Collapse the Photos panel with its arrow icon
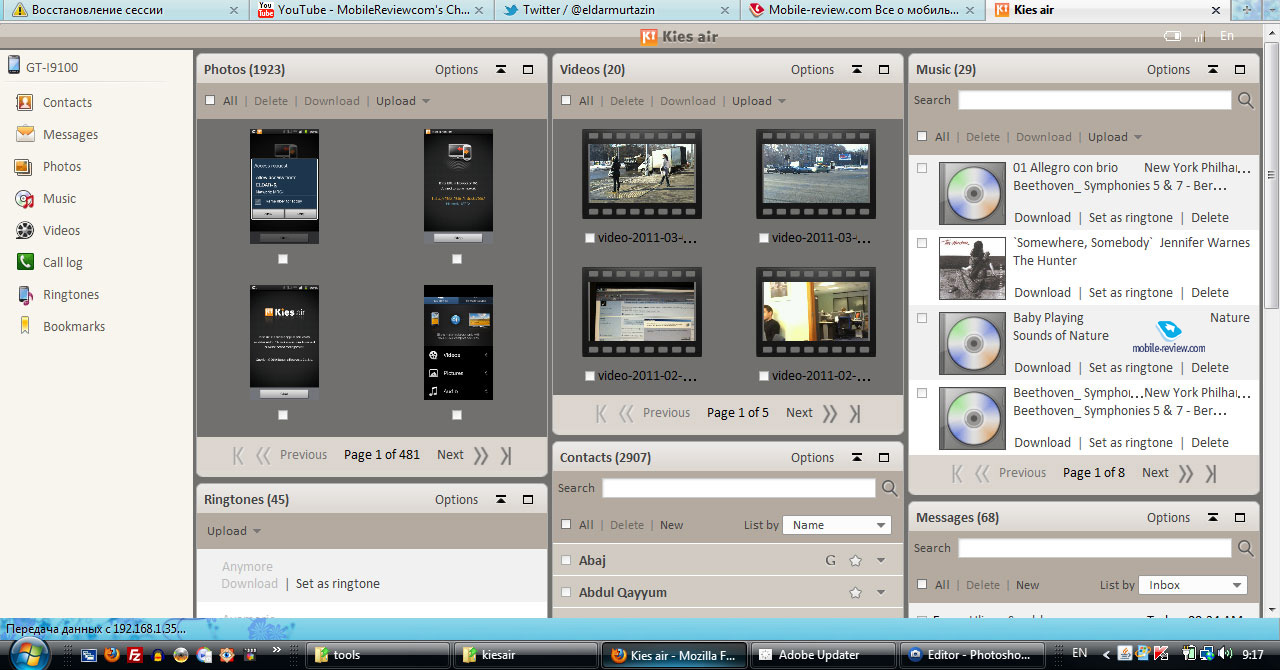Screen dimensions: 1280x670 point(501,70)
